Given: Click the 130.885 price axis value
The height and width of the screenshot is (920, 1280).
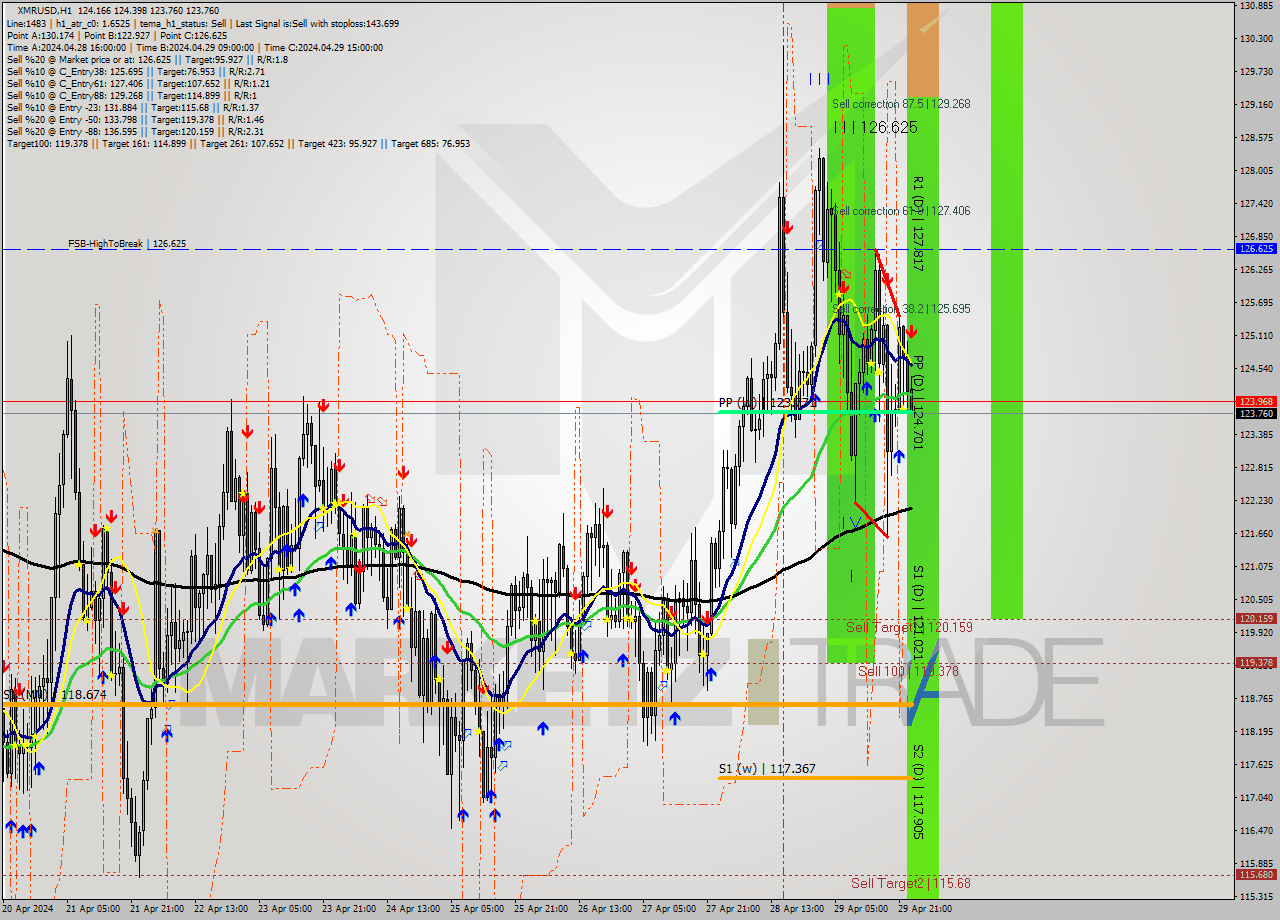Looking at the screenshot, I should [x=1256, y=6].
